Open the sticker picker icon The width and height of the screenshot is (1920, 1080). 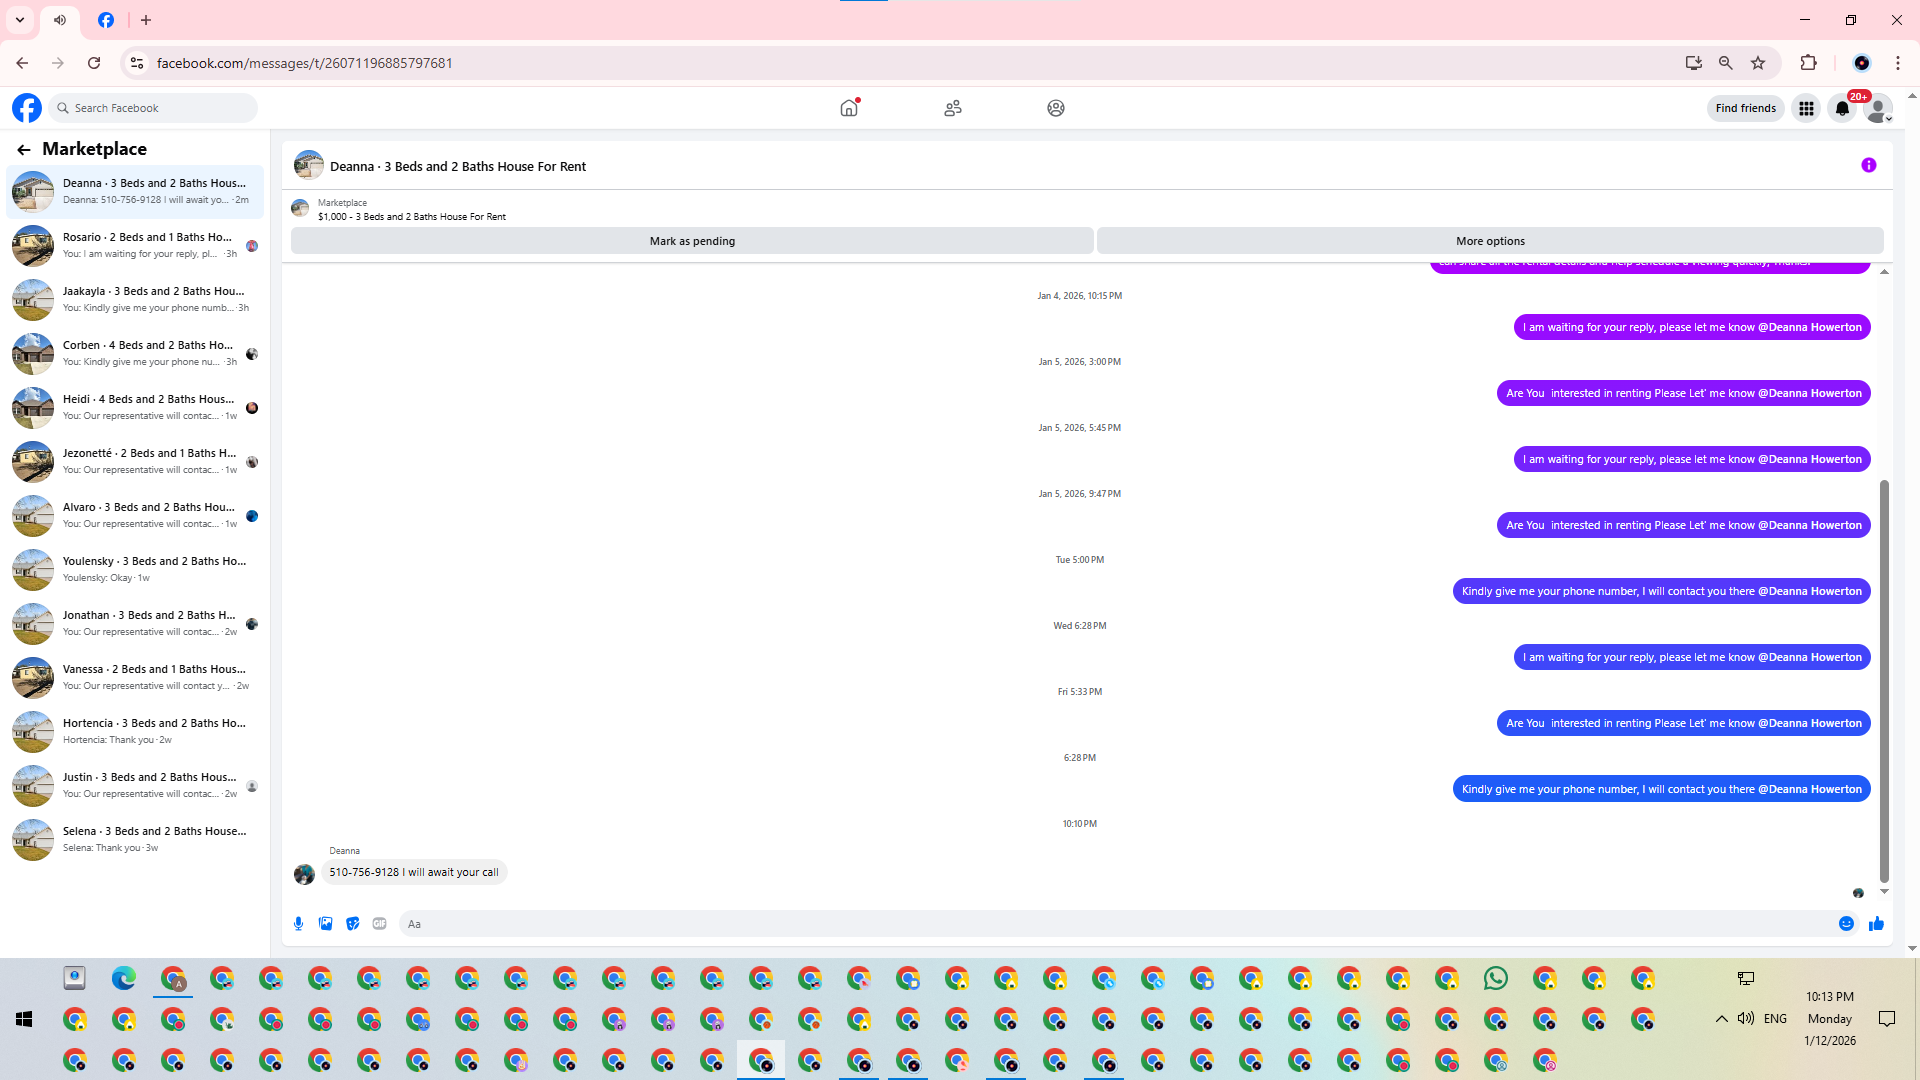pos(352,923)
